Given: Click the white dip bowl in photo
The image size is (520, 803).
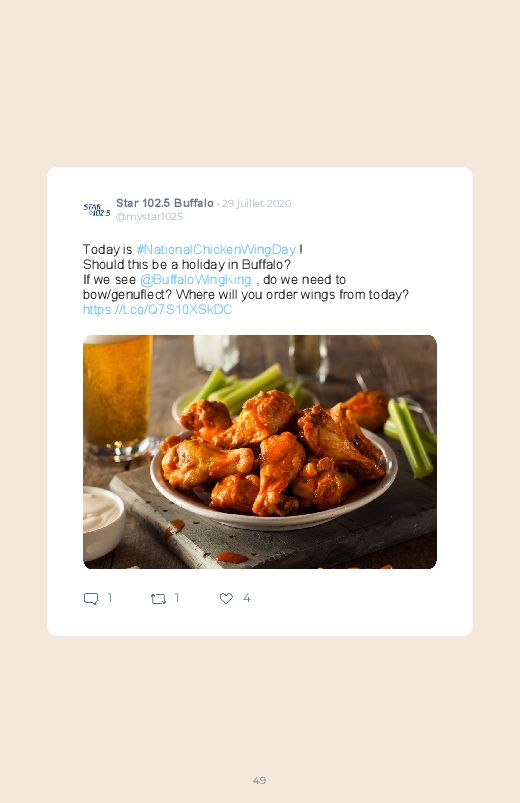Looking at the screenshot, I should 102,521.
